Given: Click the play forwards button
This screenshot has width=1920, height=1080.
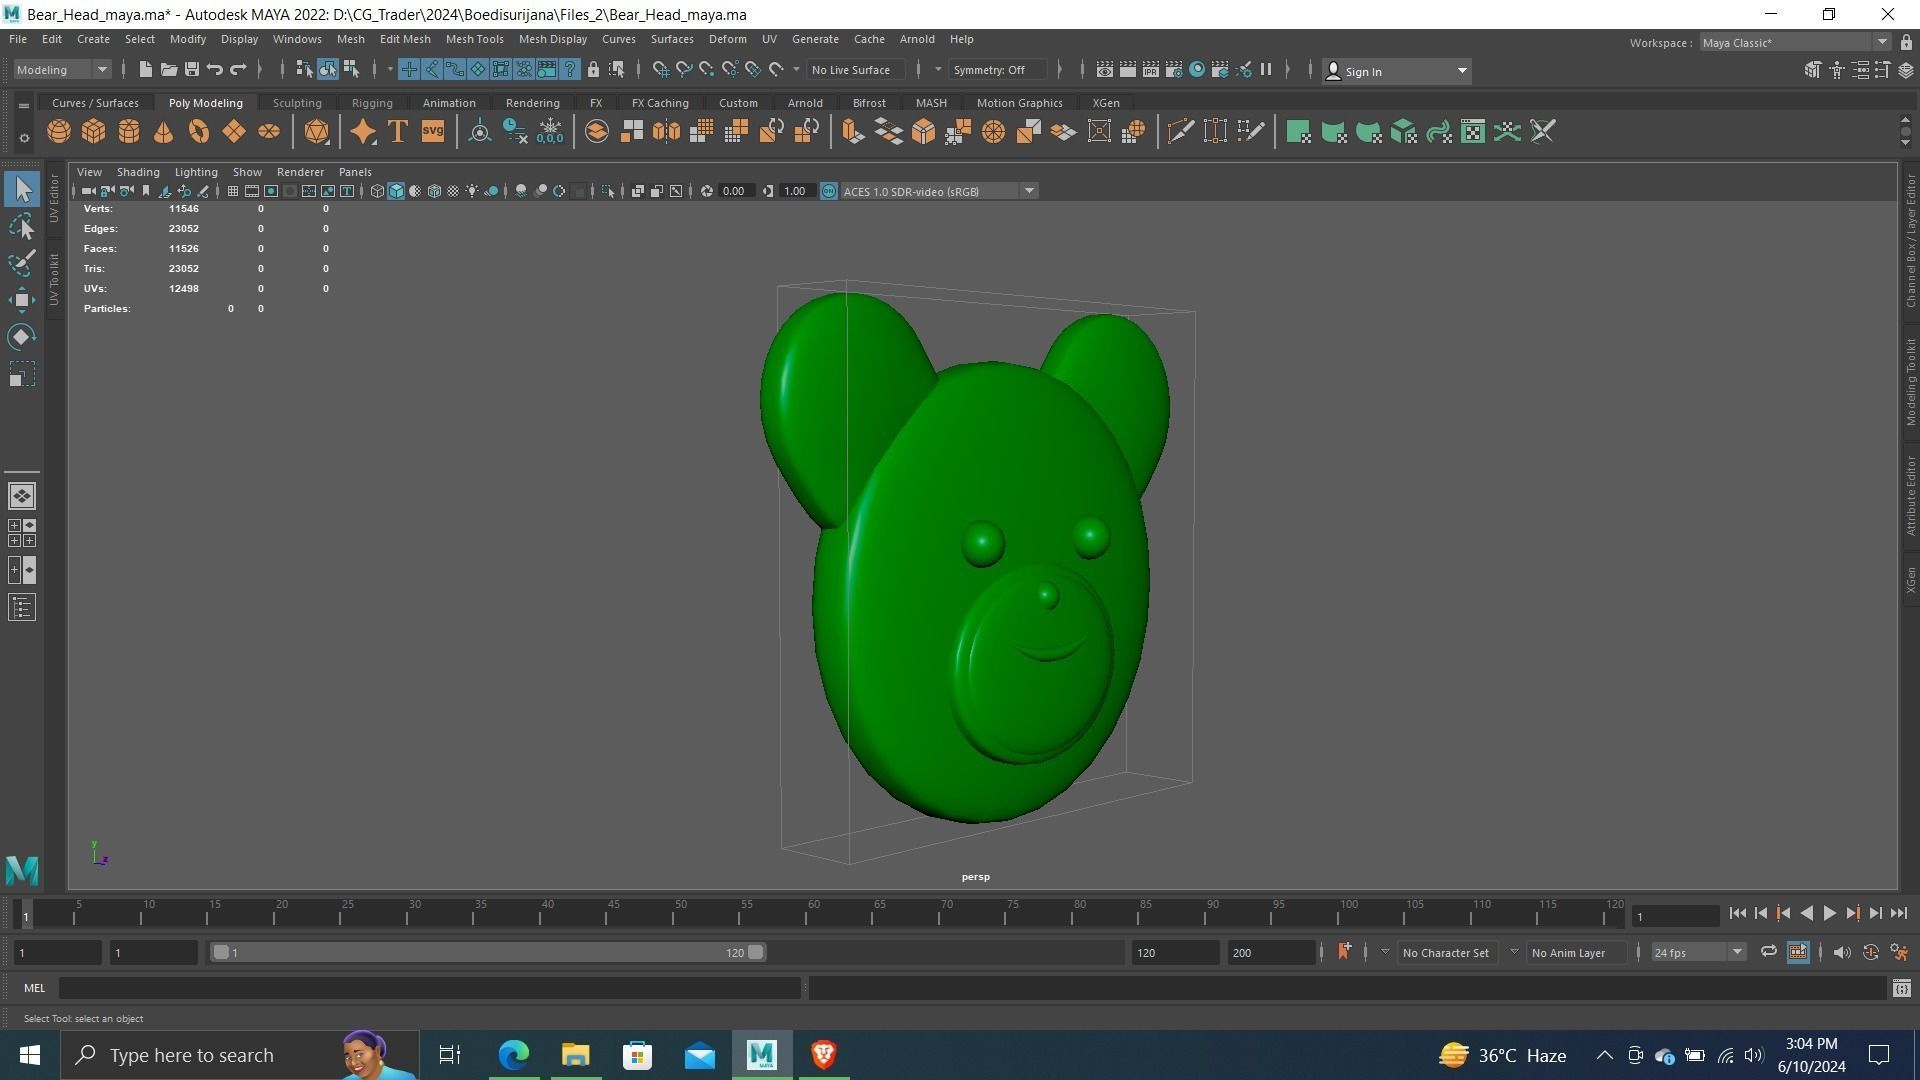Looking at the screenshot, I should tap(1829, 913).
